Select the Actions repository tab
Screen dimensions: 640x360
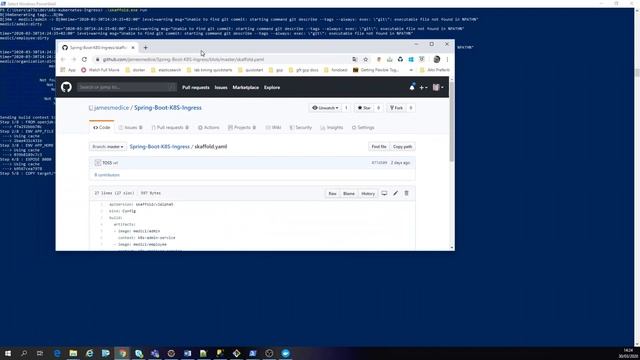pos(209,127)
